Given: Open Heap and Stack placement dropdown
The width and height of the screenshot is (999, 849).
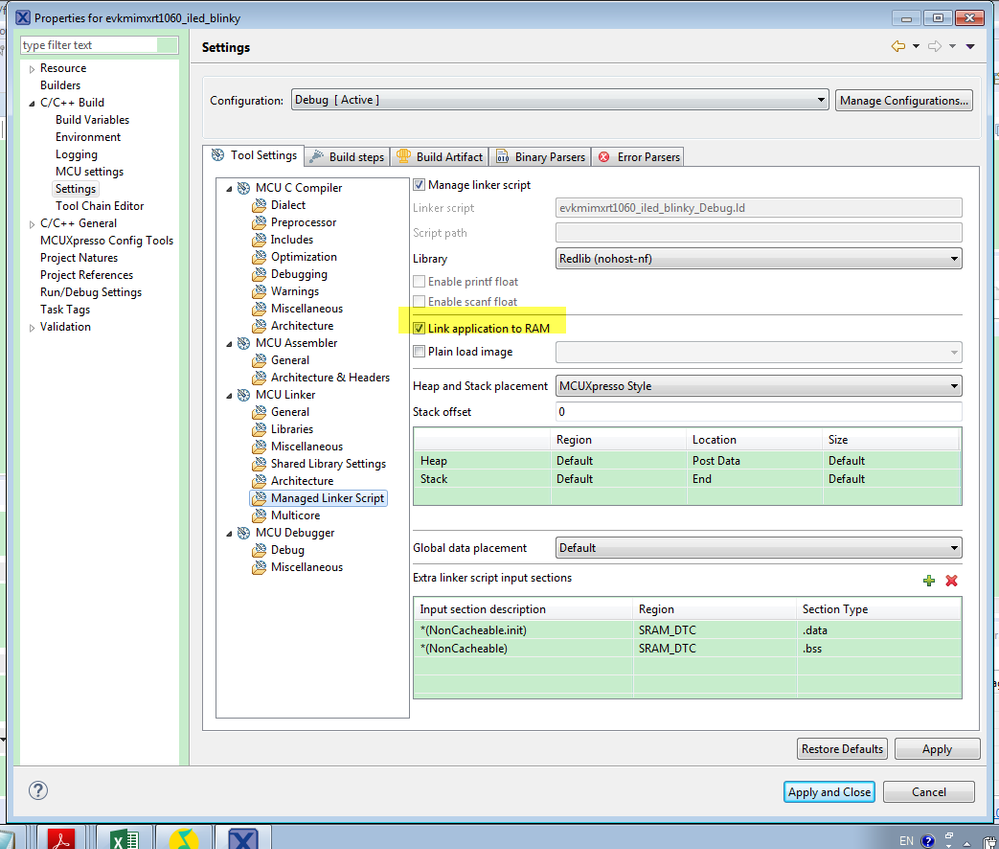Looking at the screenshot, I should click(758, 386).
